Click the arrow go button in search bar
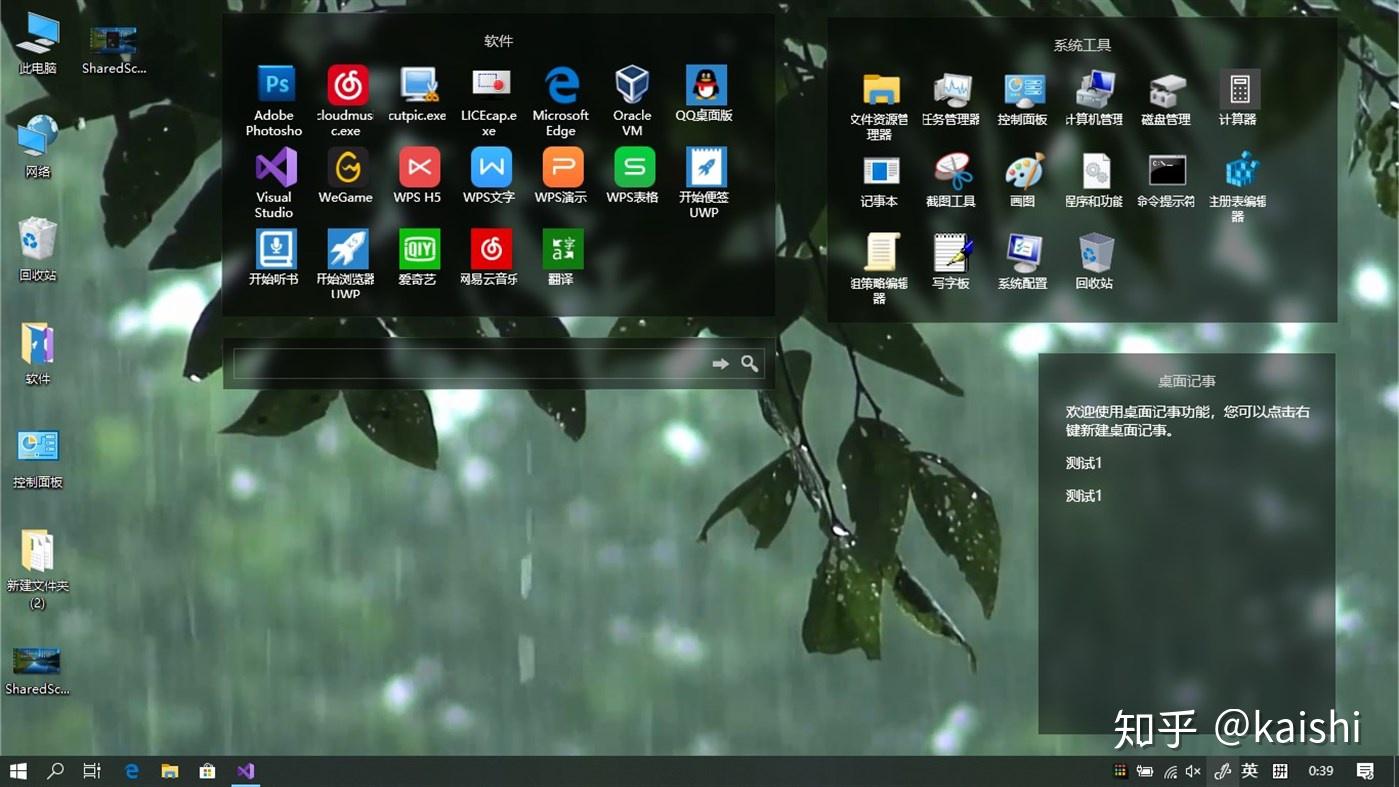The image size is (1399, 787). click(x=720, y=363)
